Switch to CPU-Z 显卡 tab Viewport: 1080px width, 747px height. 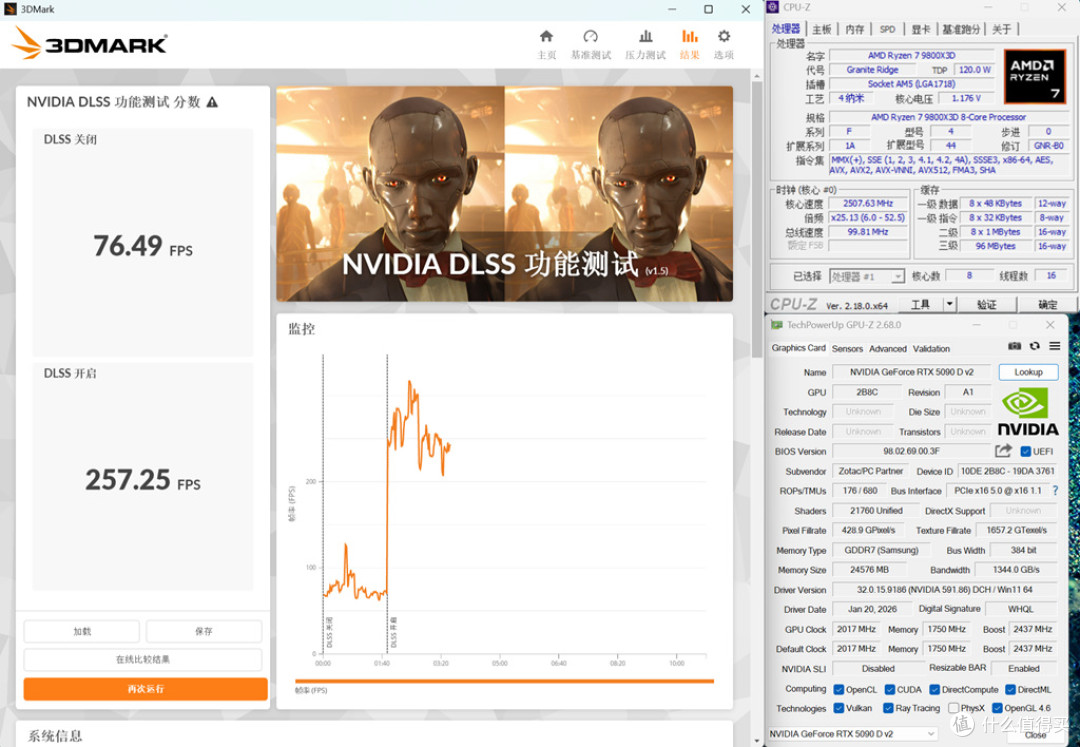coord(920,29)
